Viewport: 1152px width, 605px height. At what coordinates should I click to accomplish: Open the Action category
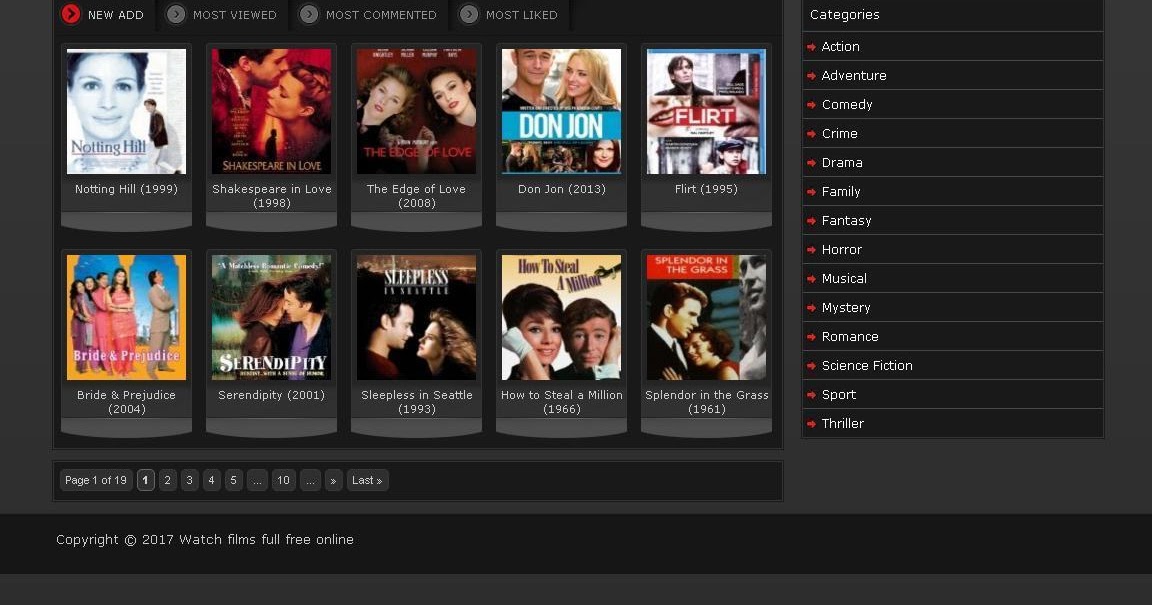pyautogui.click(x=840, y=46)
